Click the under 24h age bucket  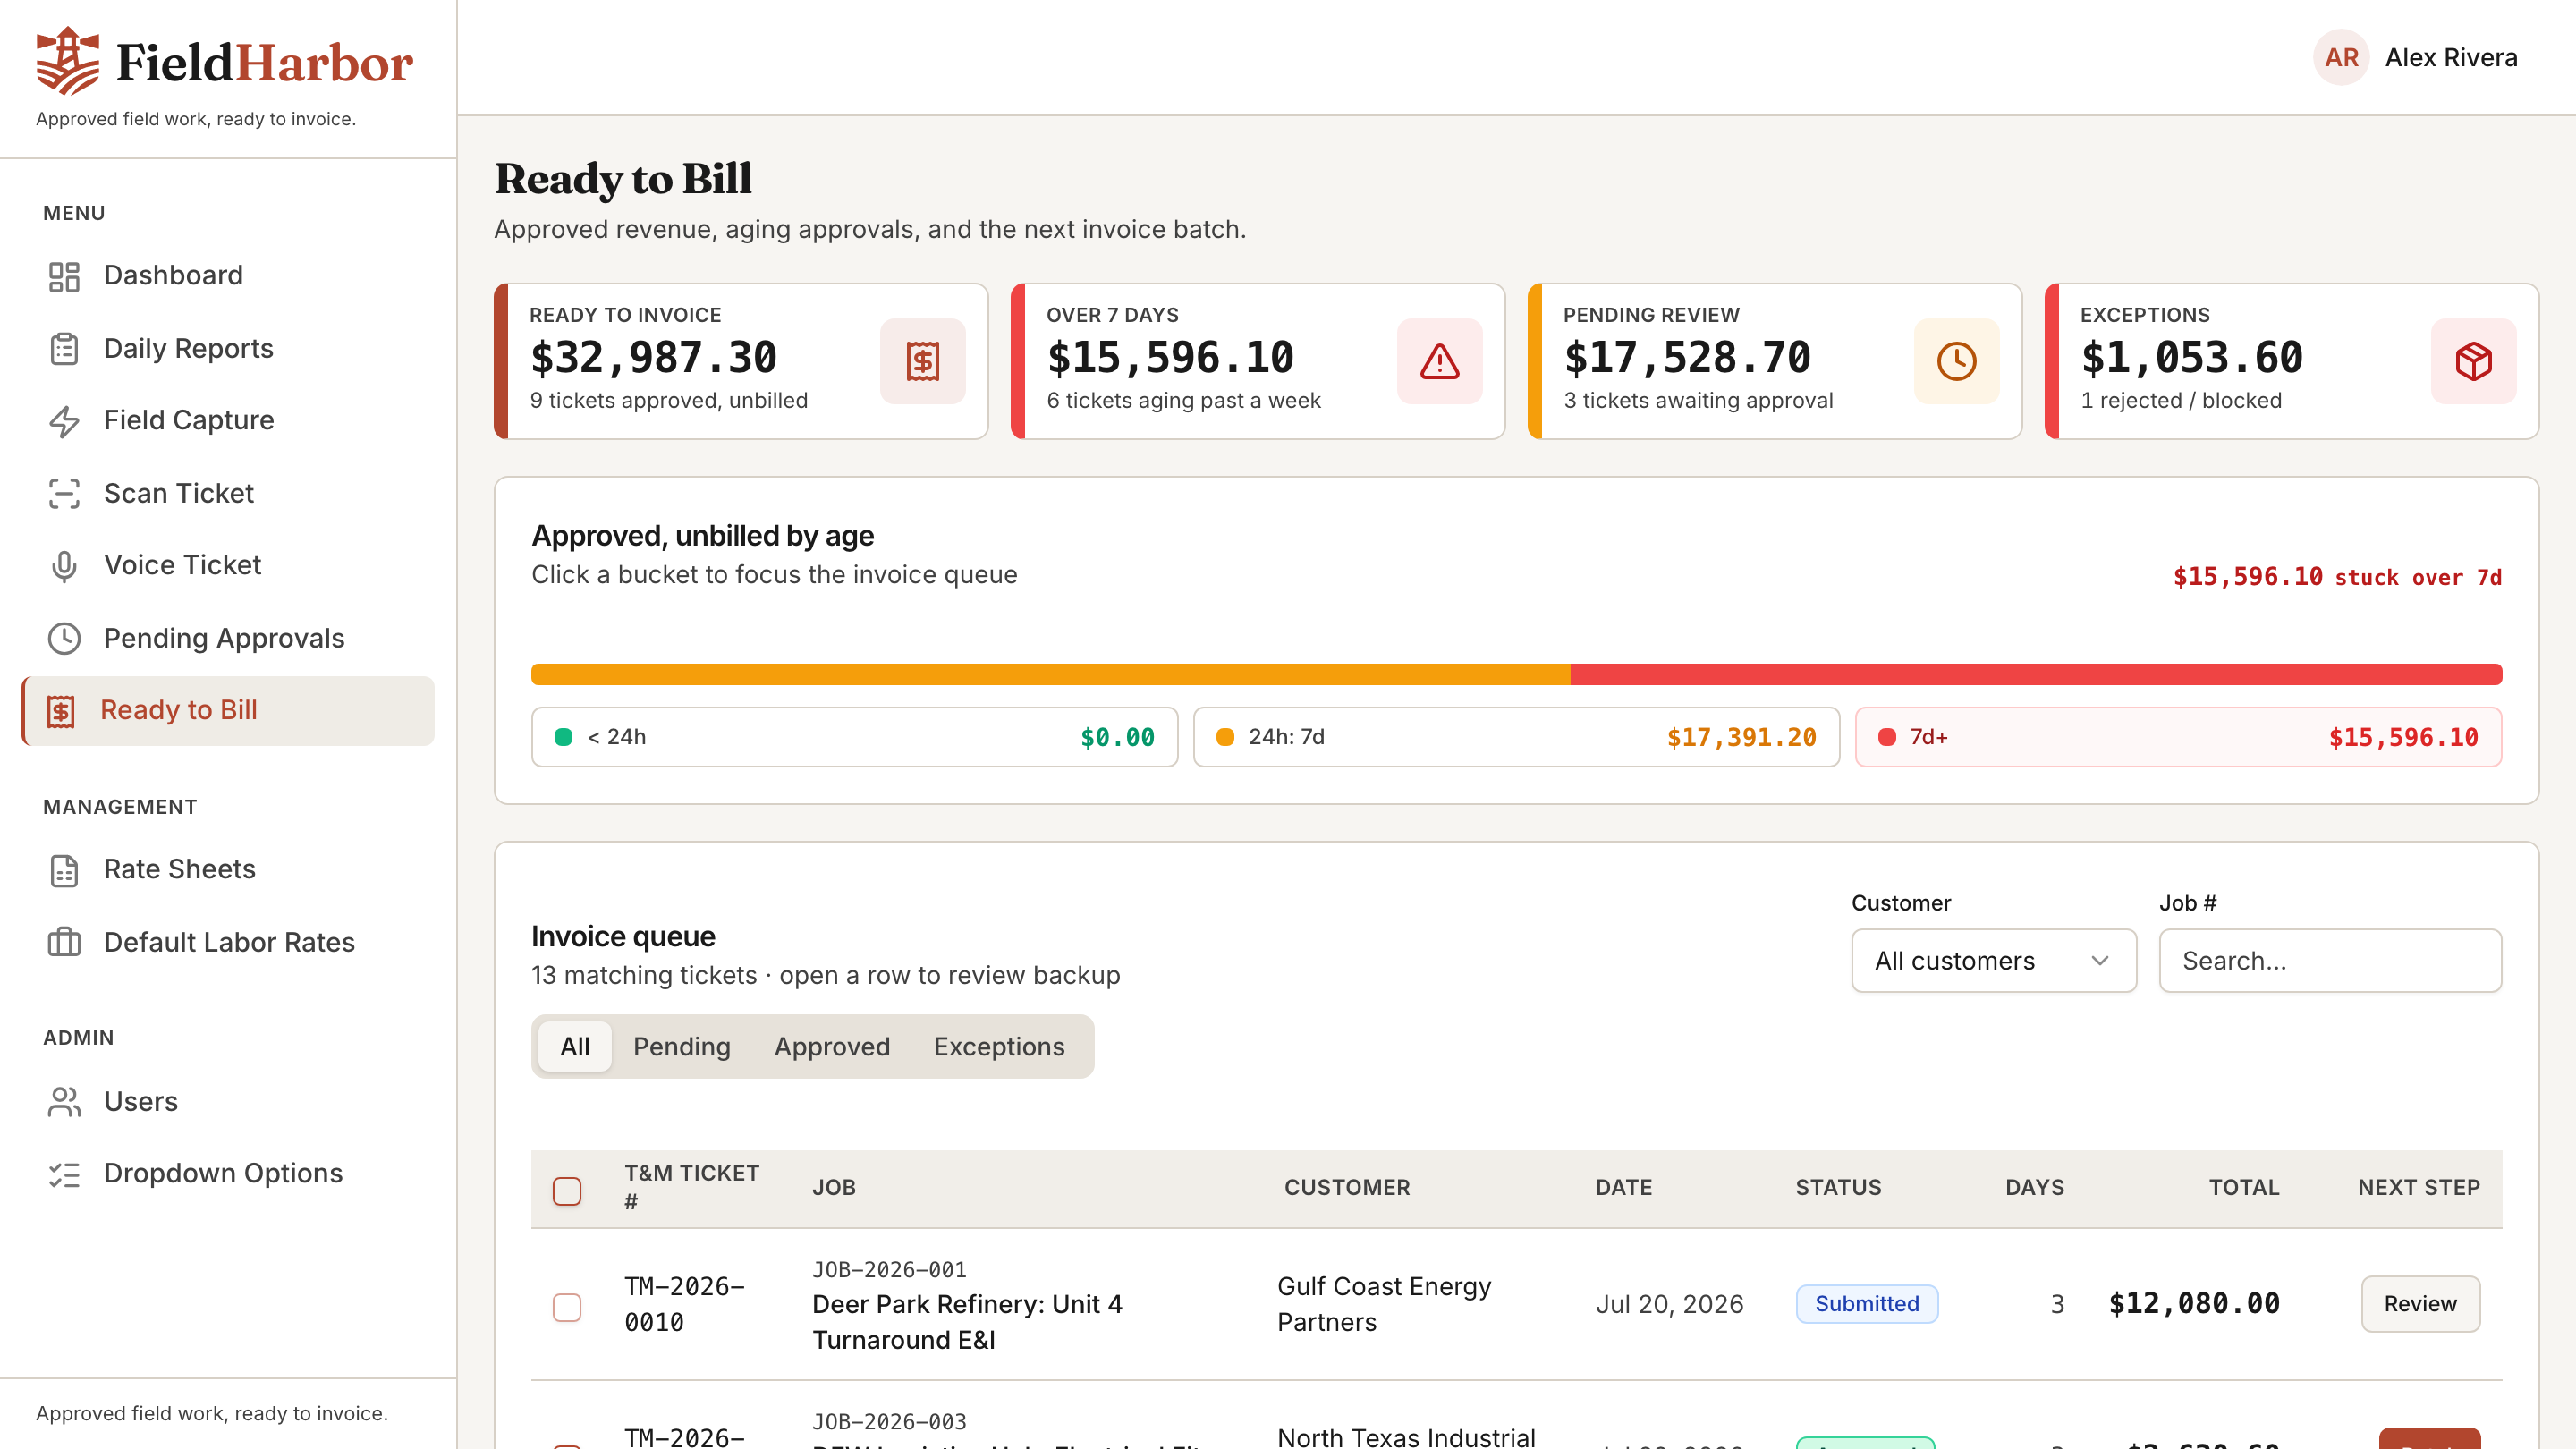(x=854, y=737)
